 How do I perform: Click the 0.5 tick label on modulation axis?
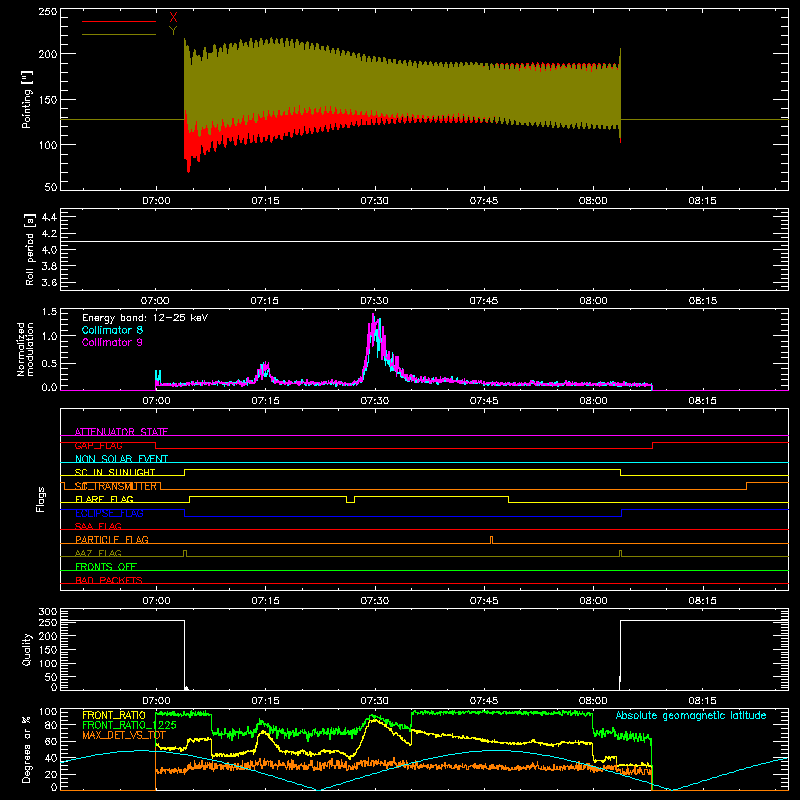49,363
